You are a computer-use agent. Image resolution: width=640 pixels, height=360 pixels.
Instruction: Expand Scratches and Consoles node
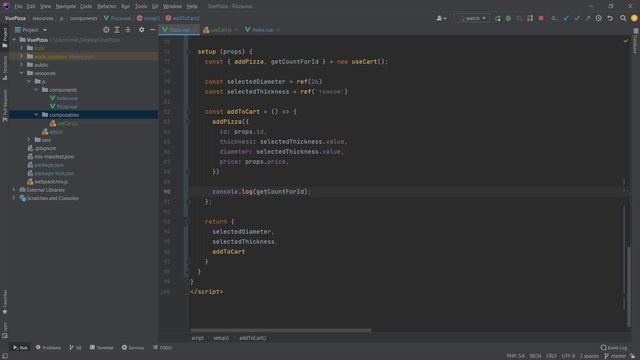14,198
